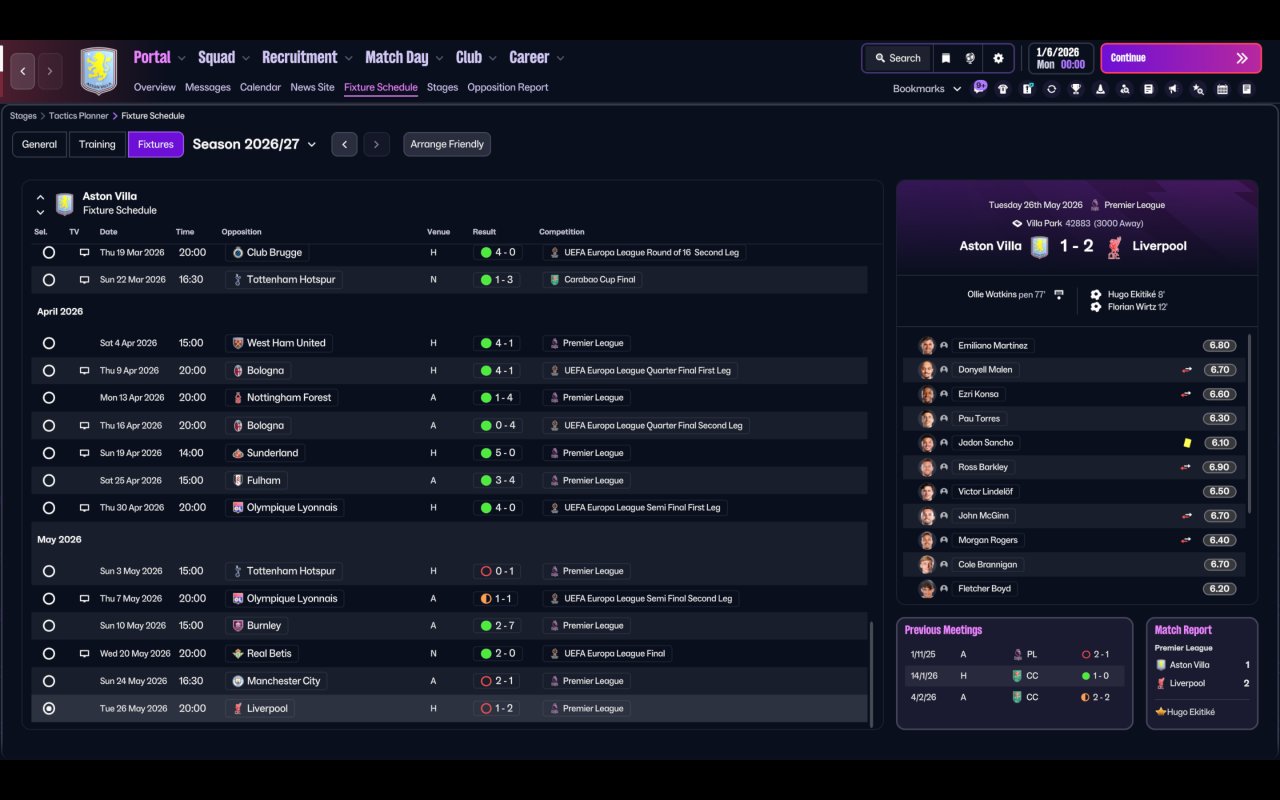
Task: Click the Liverpool crest in match header
Action: (1114, 246)
